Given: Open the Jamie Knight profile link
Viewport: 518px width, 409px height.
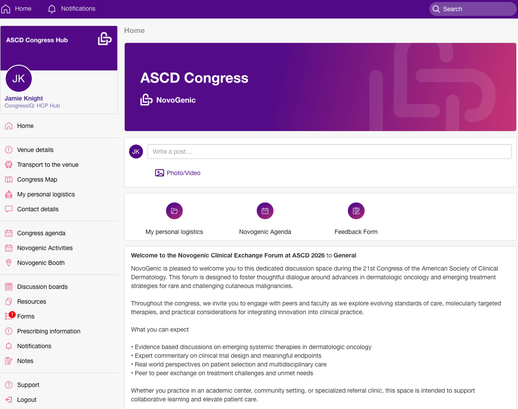Looking at the screenshot, I should [x=24, y=98].
